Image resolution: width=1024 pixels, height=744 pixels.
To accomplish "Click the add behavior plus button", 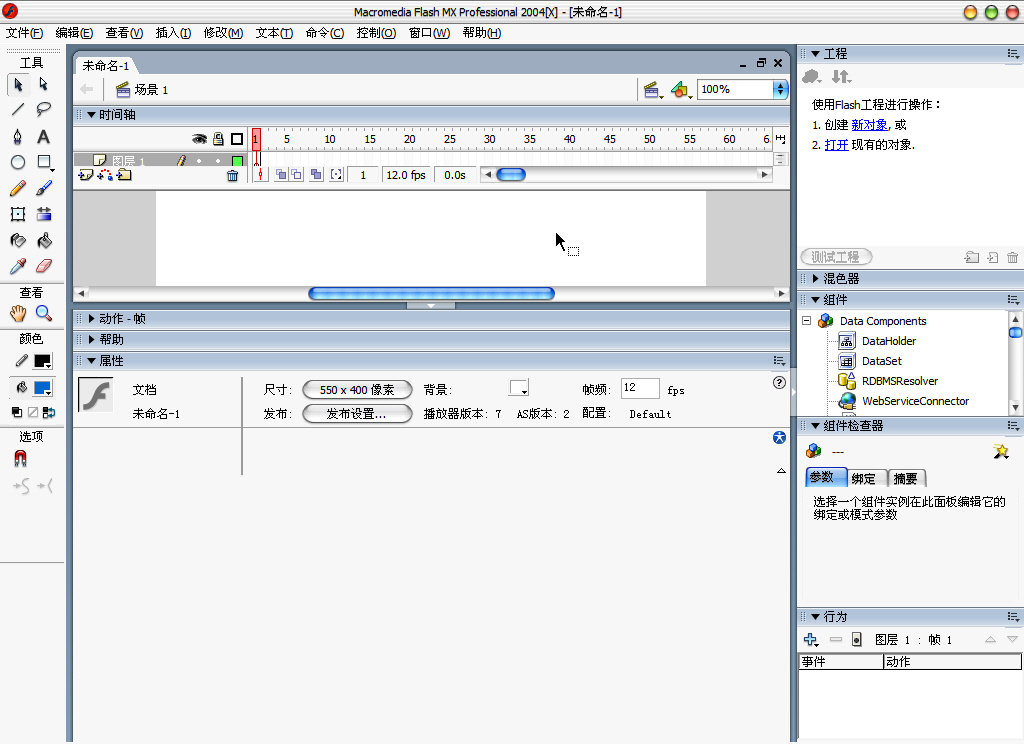I will [x=810, y=640].
